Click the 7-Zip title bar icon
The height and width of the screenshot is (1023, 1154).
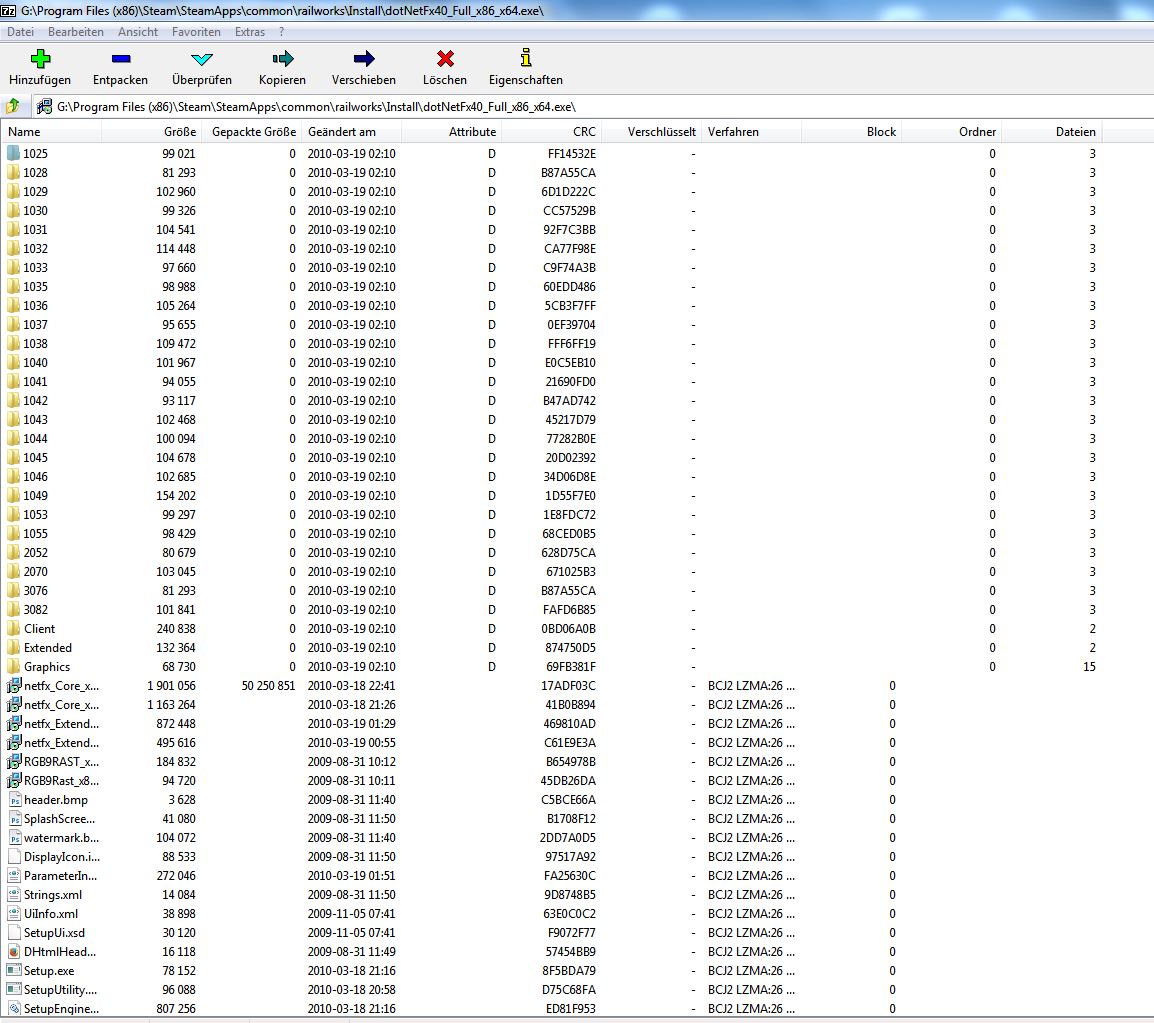pos(8,10)
